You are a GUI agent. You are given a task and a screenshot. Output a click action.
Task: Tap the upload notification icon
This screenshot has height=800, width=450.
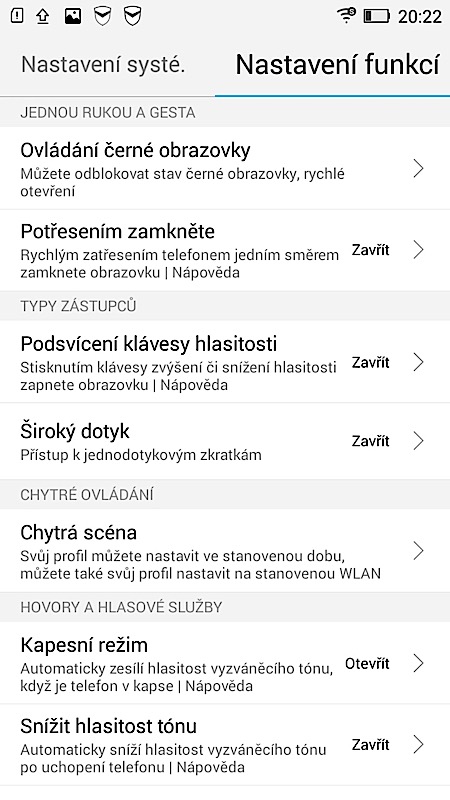pos(43,16)
